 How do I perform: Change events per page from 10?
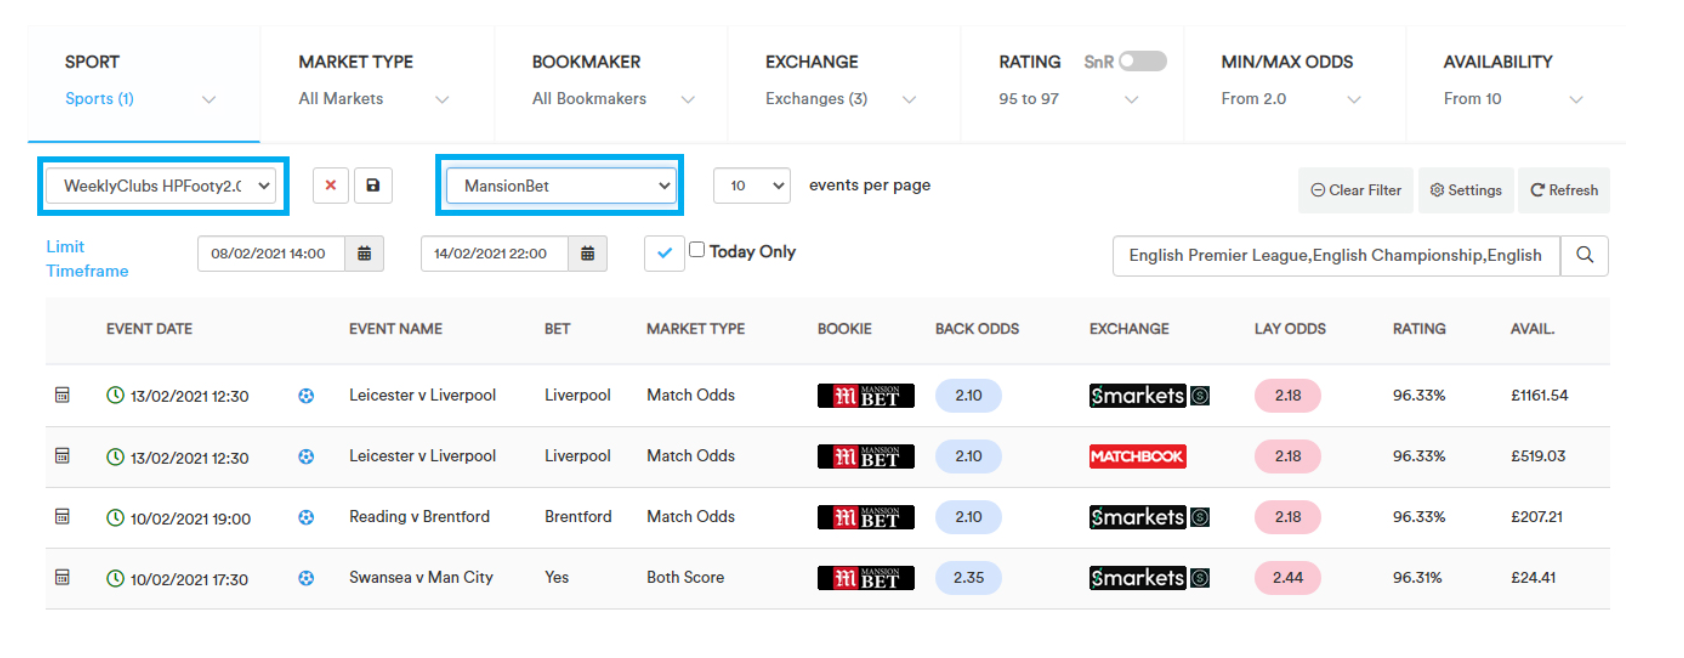click(752, 185)
